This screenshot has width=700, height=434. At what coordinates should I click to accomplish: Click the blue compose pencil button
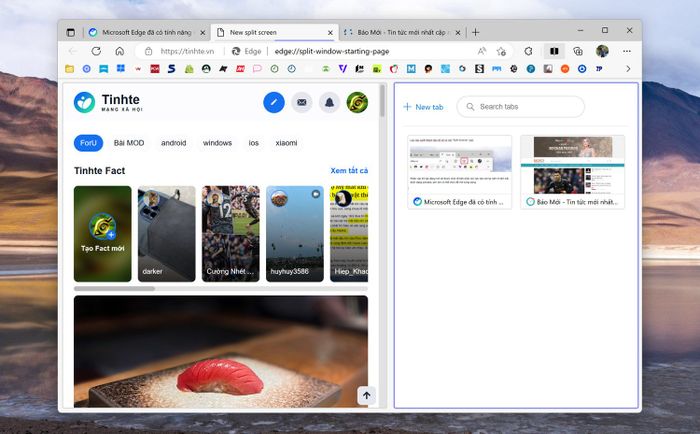[x=274, y=102]
